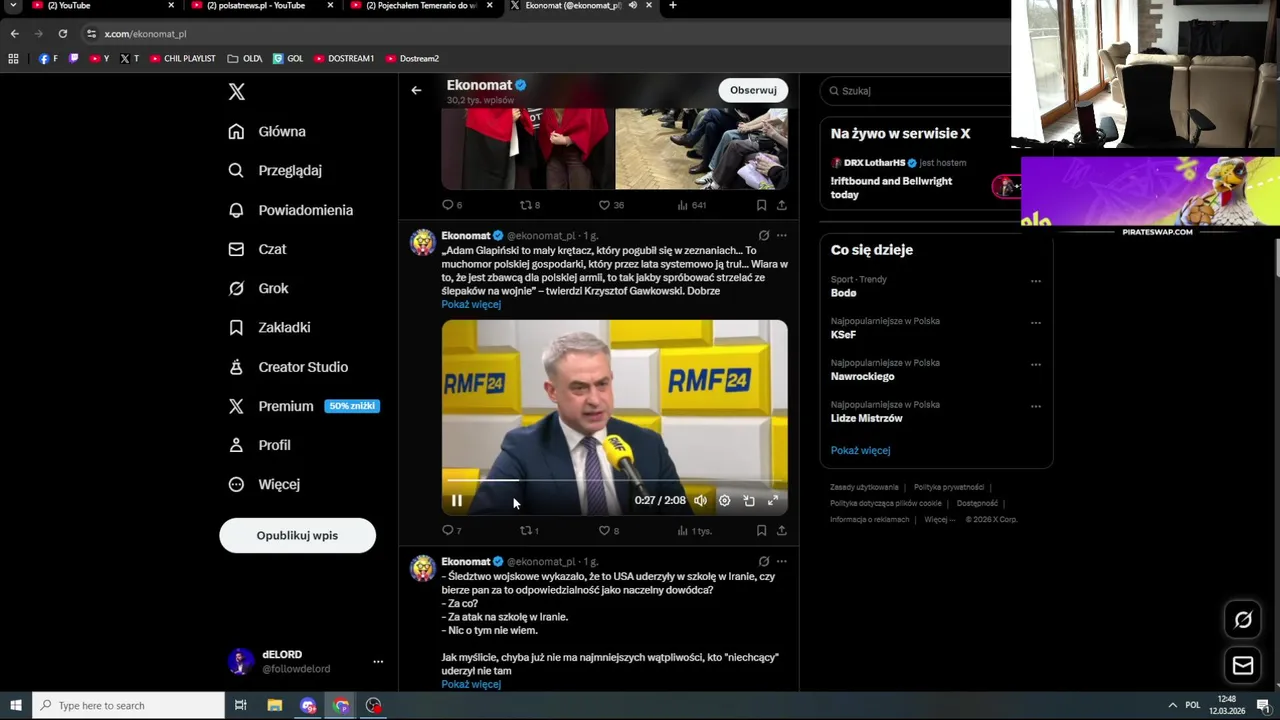
Task: Open left photo of top tweet
Action: [527, 149]
